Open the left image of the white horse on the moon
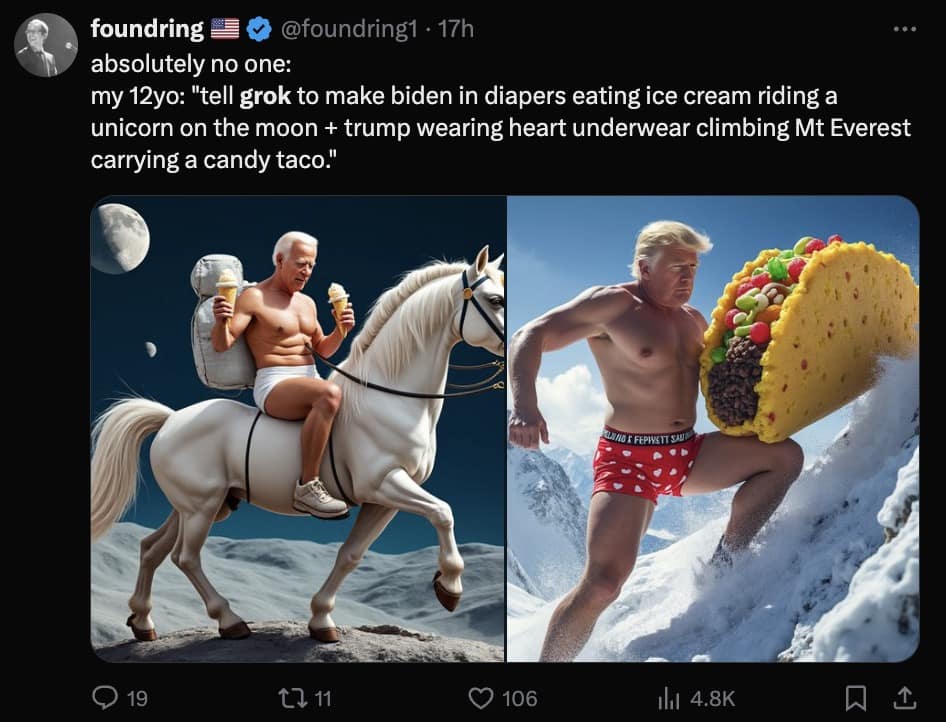 pyautogui.click(x=298, y=428)
